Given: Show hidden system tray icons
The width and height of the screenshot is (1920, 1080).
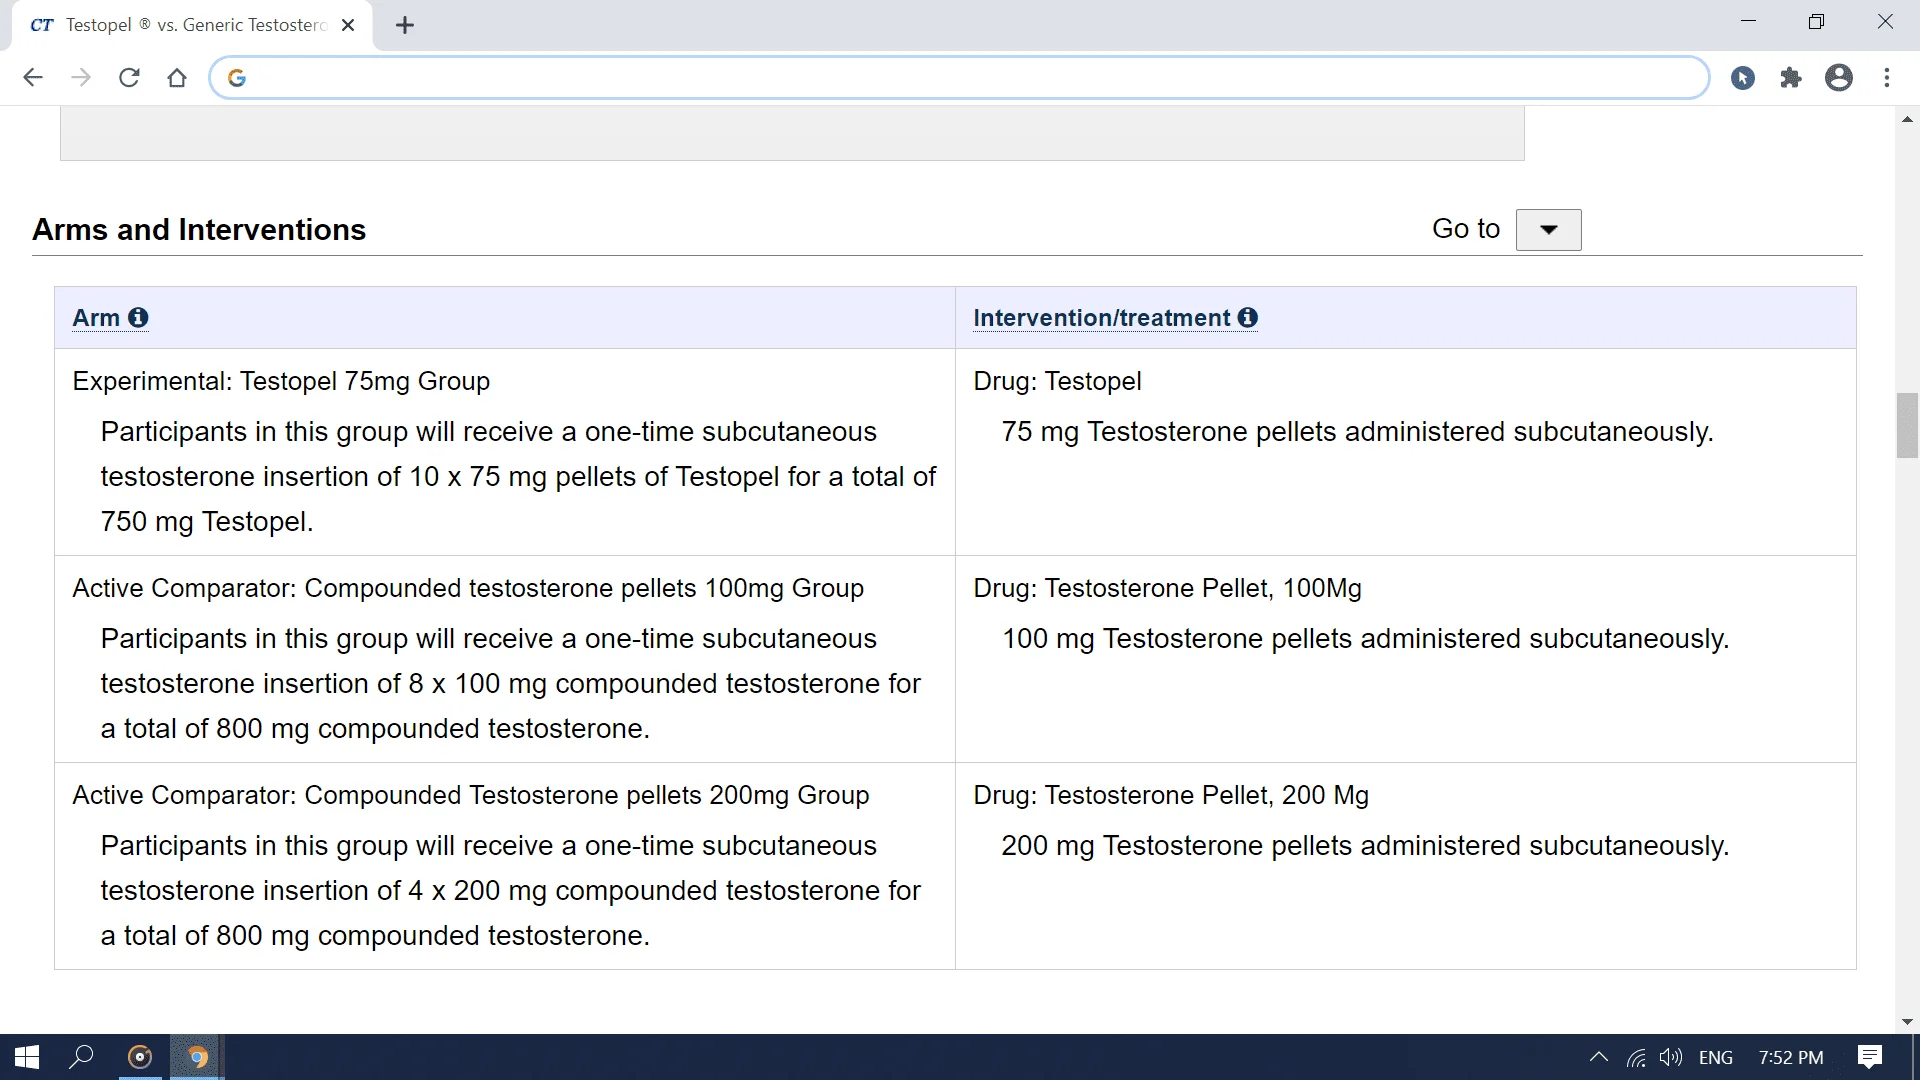Looking at the screenshot, I should [x=1598, y=1057].
